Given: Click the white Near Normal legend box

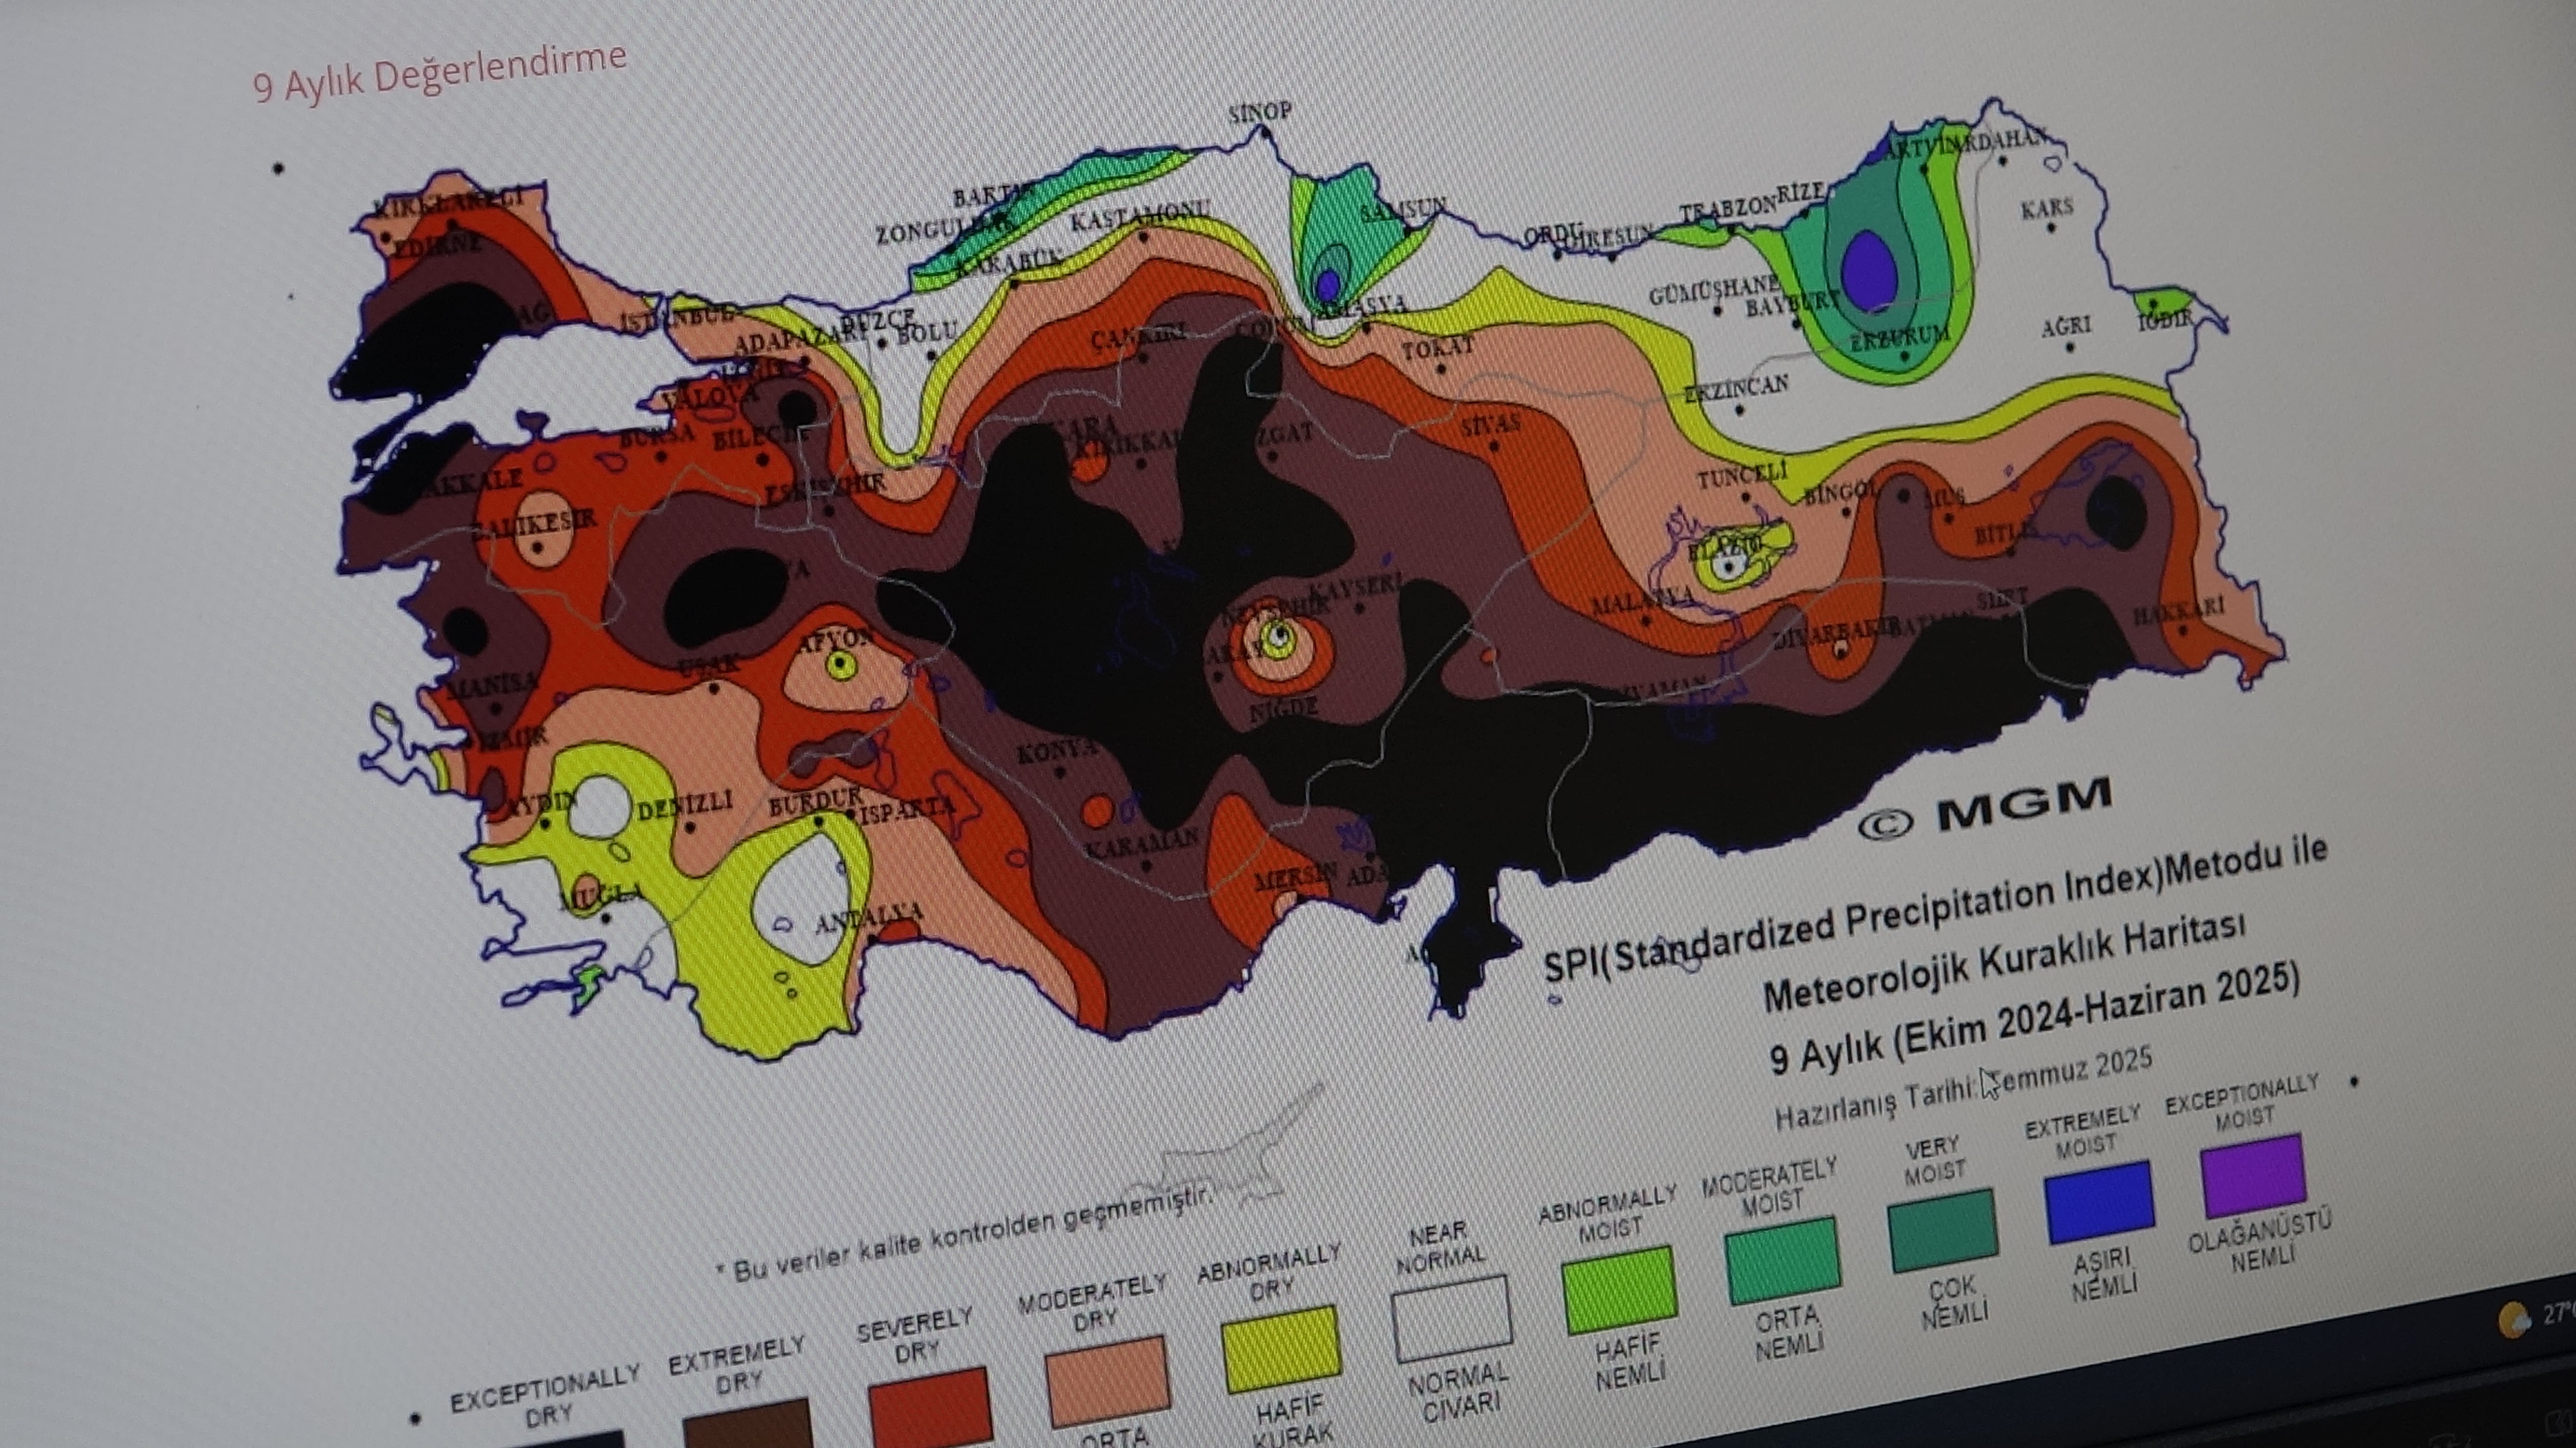Looking at the screenshot, I should [x=1452, y=1318].
